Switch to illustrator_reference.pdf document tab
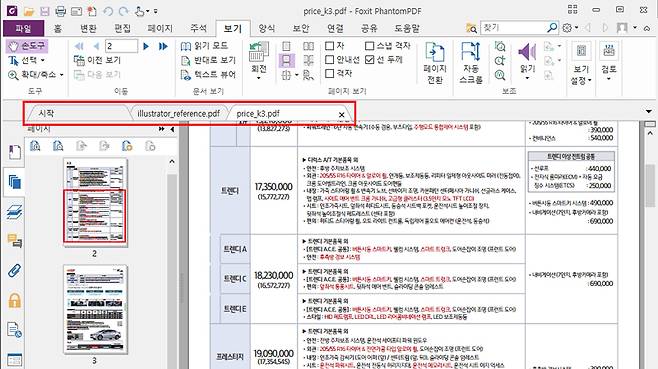 coord(178,113)
